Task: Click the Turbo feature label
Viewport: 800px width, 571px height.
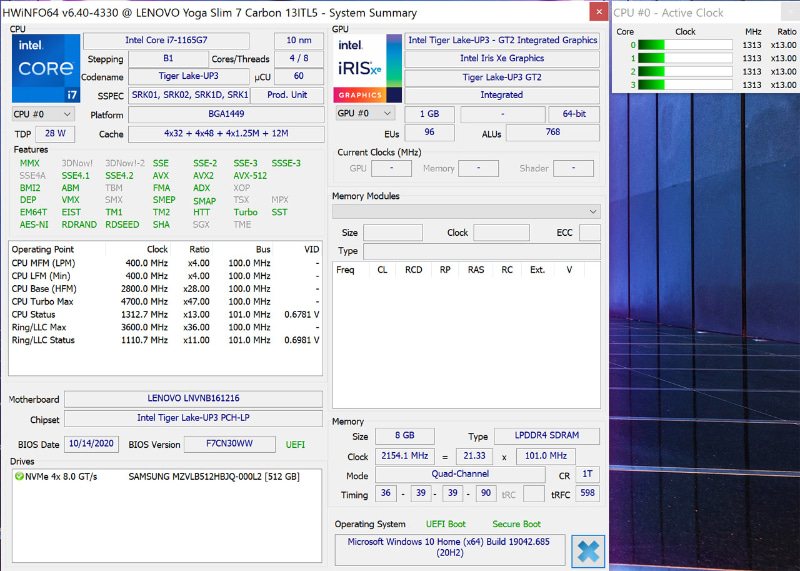Action: 245,212
